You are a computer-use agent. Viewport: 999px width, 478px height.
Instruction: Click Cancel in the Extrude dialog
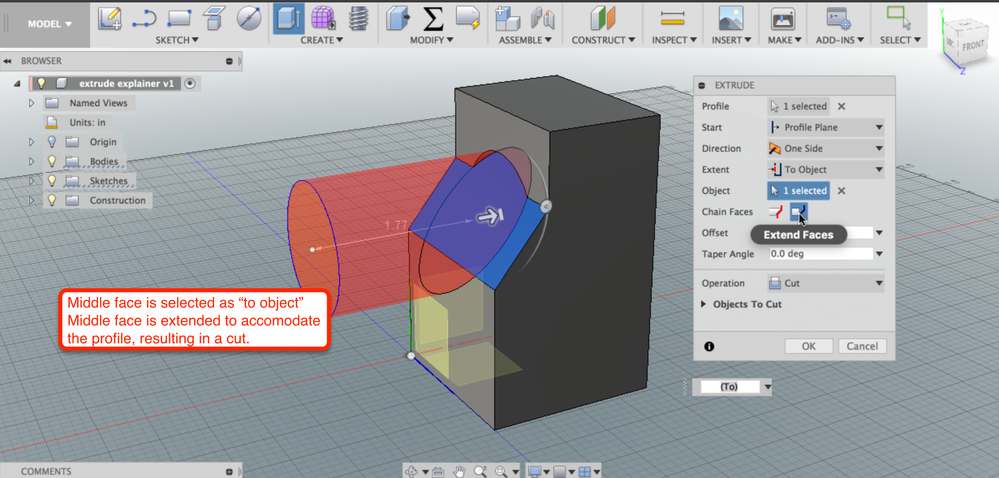(x=862, y=346)
